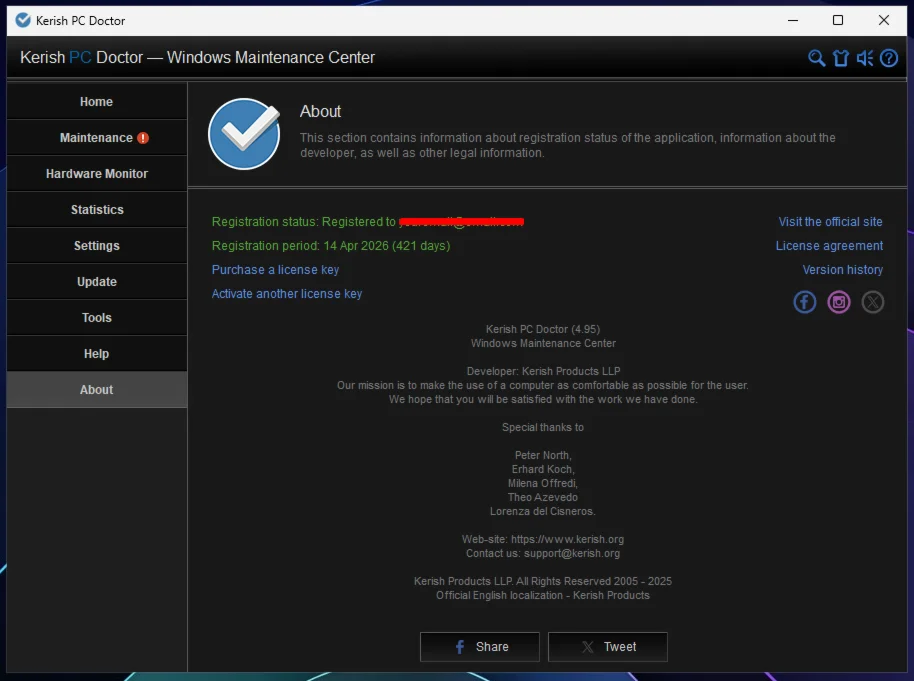Click the website URL https://www.kerish.org

coord(567,539)
